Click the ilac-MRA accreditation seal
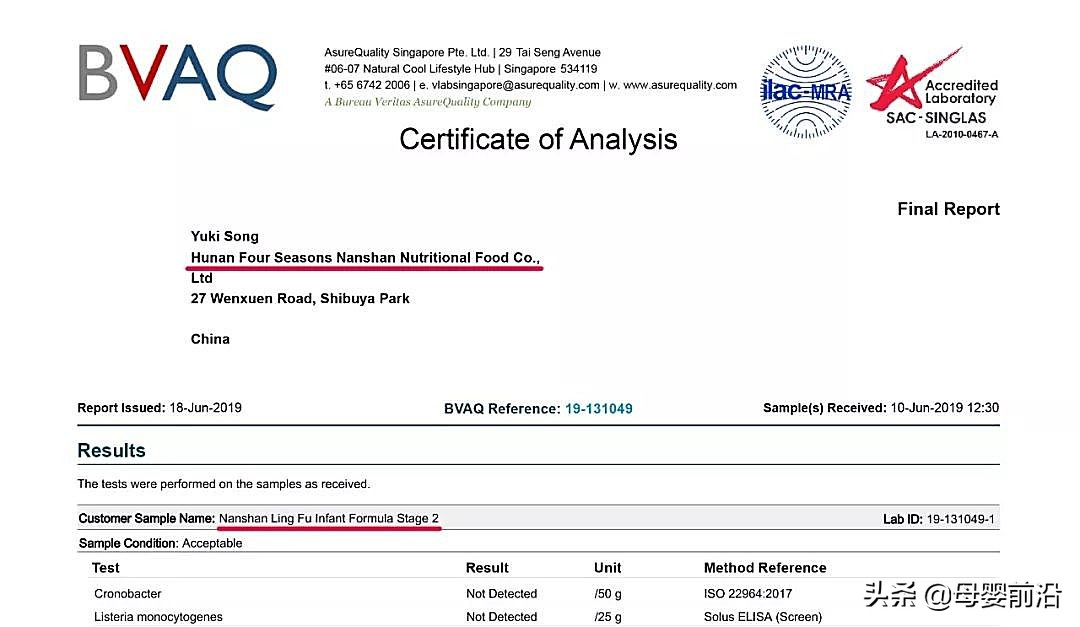This screenshot has width=1080, height=627. tap(805, 92)
